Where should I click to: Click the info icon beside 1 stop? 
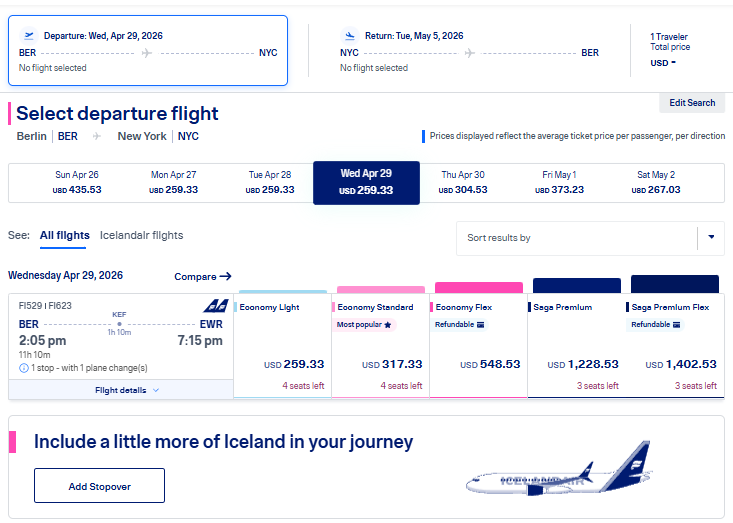click(24, 368)
